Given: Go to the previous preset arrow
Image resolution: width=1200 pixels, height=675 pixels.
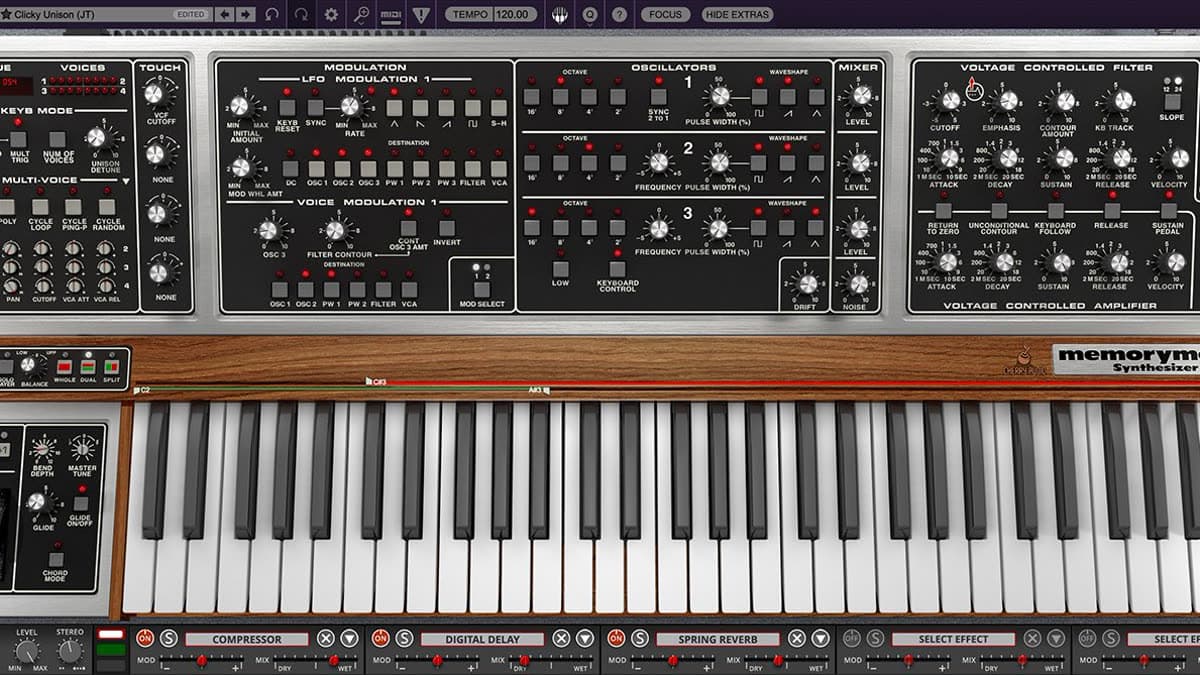Looking at the screenshot, I should (225, 15).
